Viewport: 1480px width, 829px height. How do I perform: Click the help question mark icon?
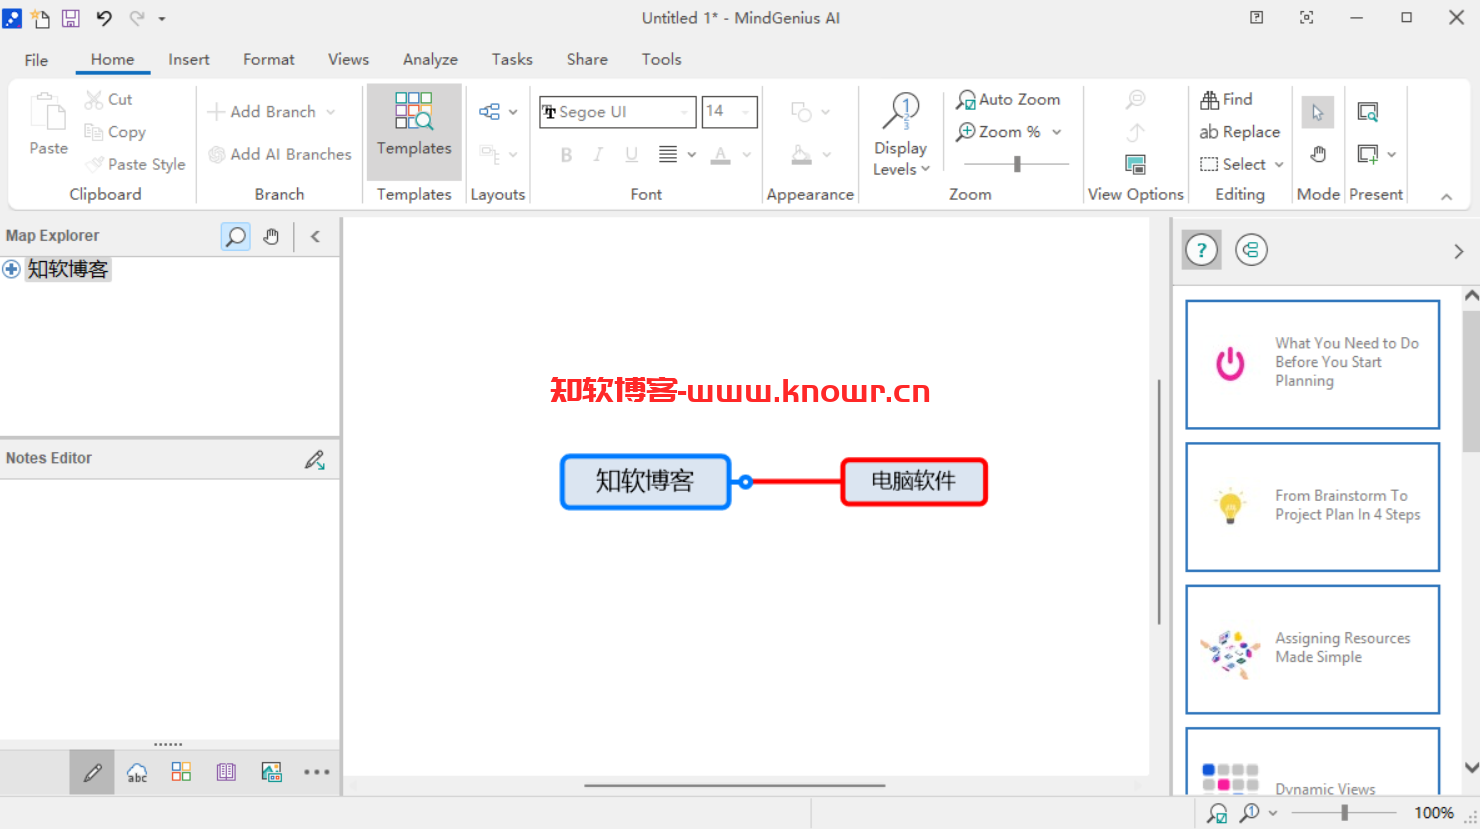1202,250
